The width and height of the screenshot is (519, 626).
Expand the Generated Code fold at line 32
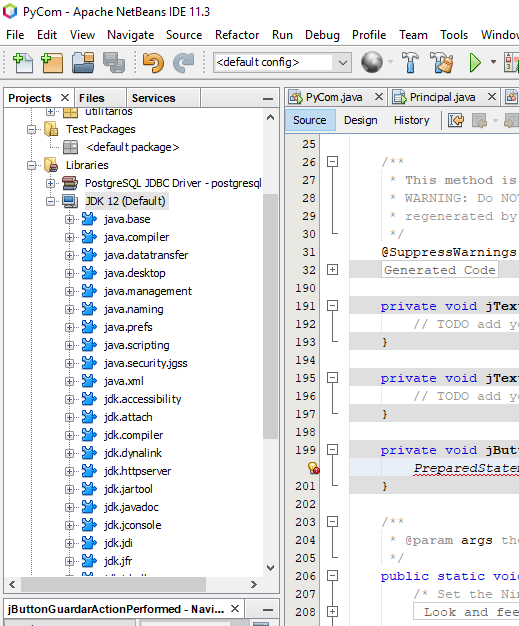click(x=332, y=269)
